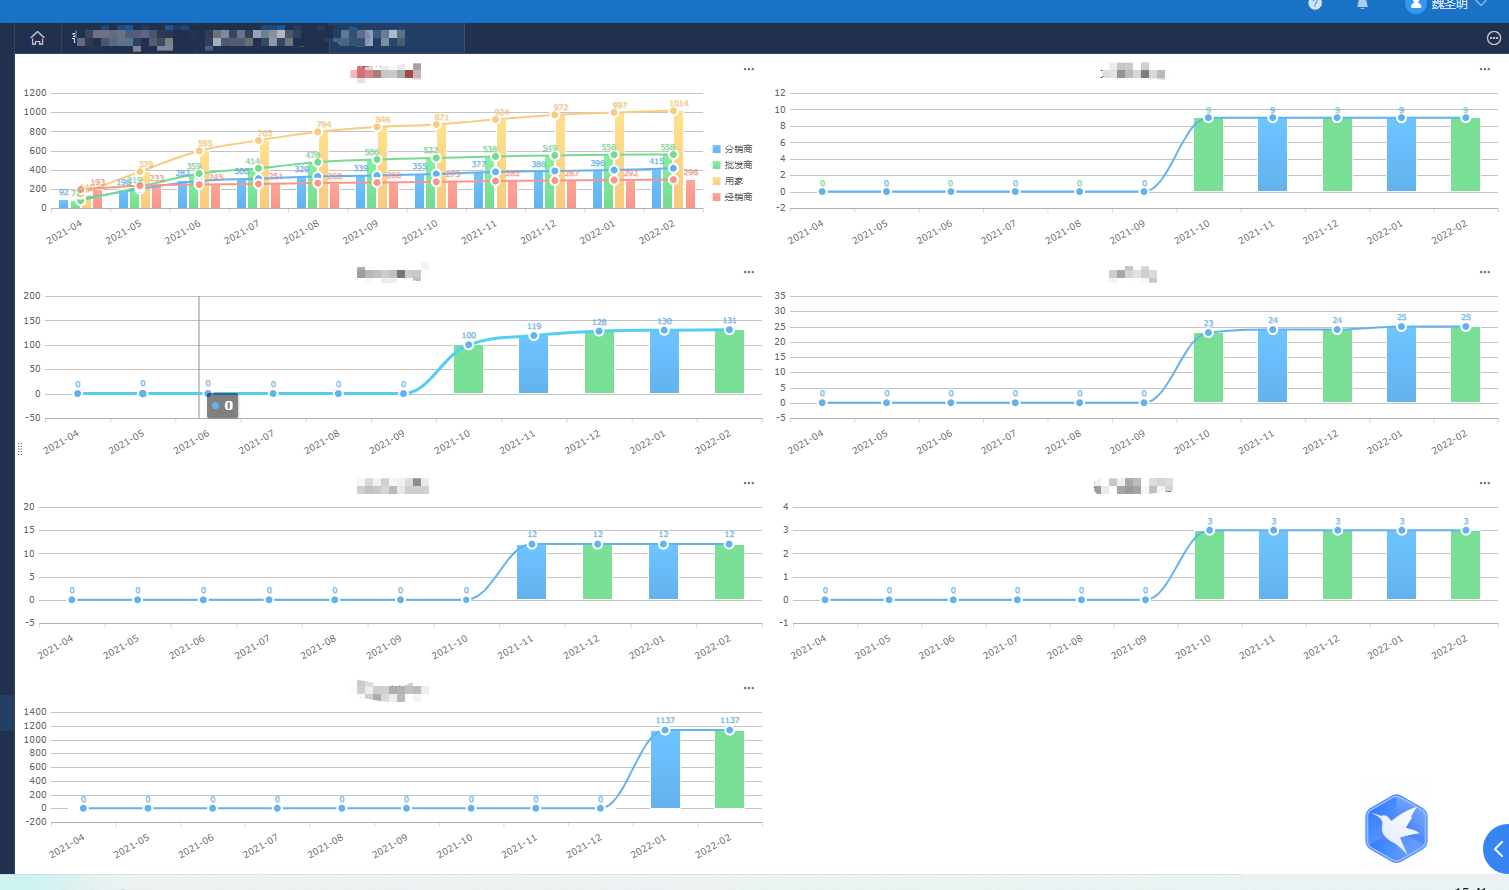Click the green bar labeled 100

pos(468,369)
